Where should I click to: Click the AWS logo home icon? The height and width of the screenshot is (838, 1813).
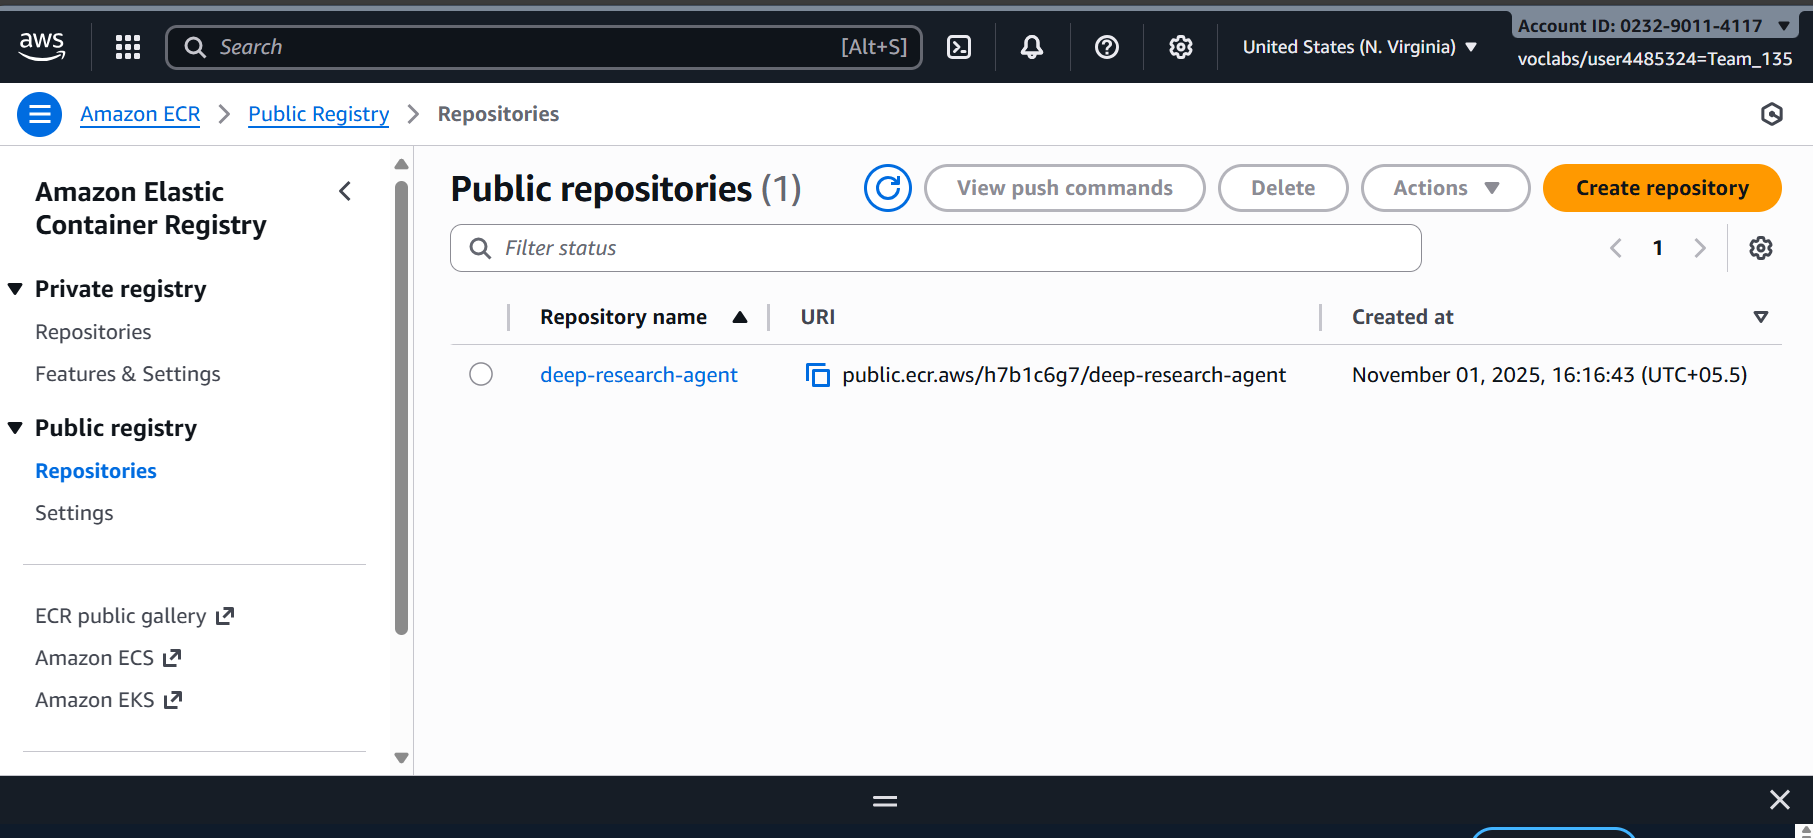coord(42,46)
